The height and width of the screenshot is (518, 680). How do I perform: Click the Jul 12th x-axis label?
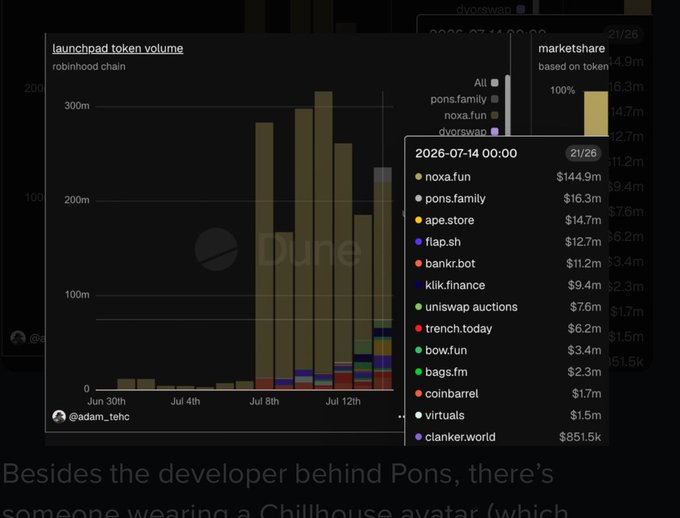[343, 401]
